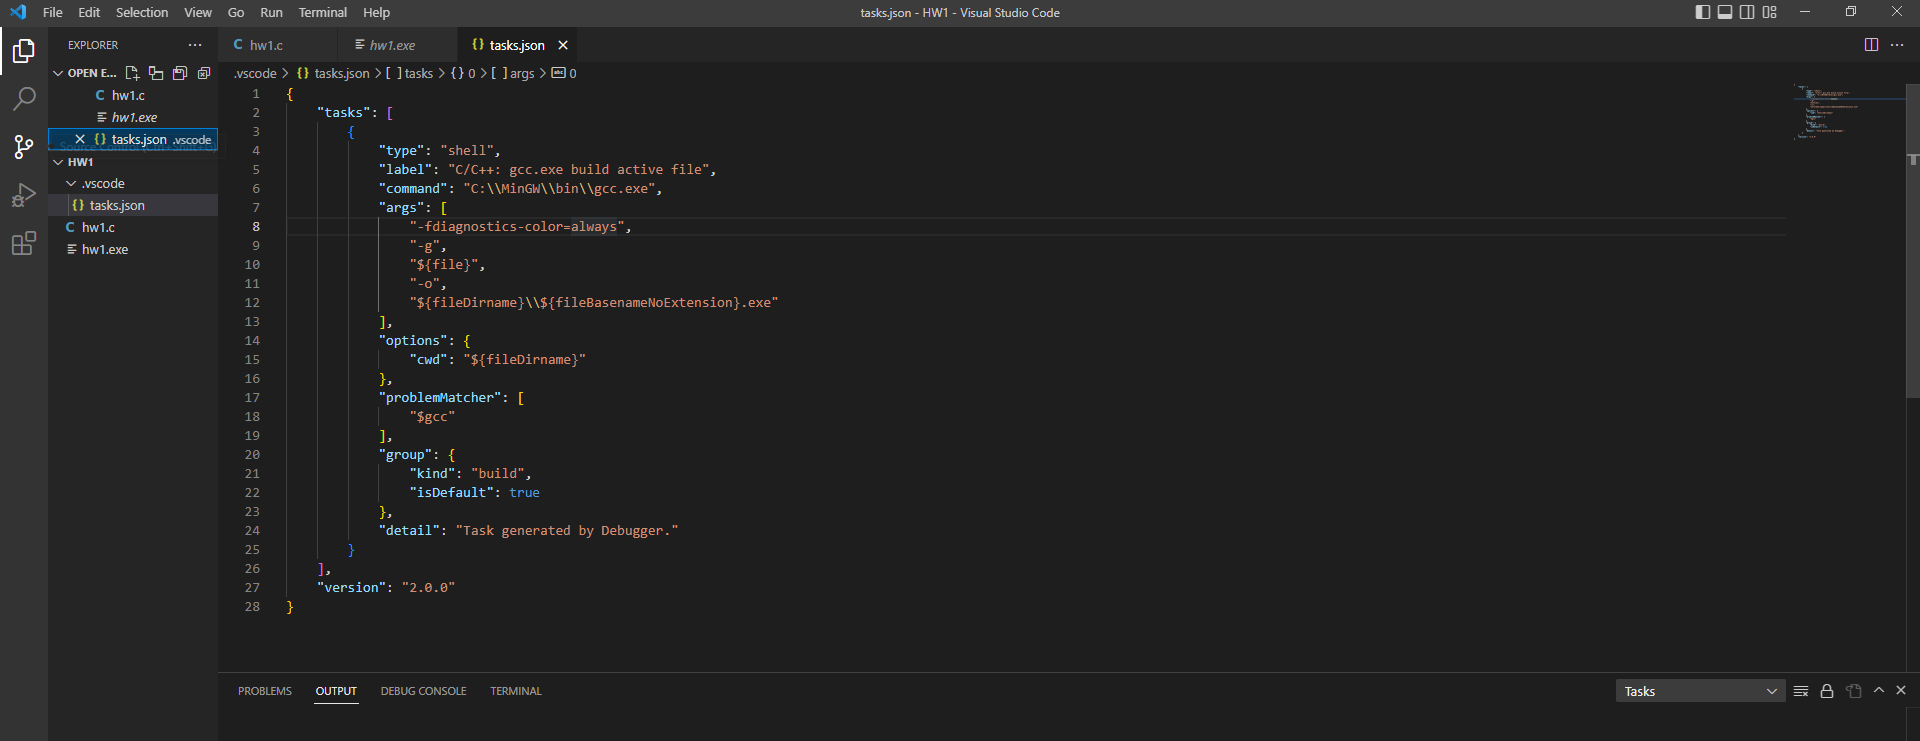Click Close All Editors icon
Screen dimensions: 1920x741
pos(204,73)
